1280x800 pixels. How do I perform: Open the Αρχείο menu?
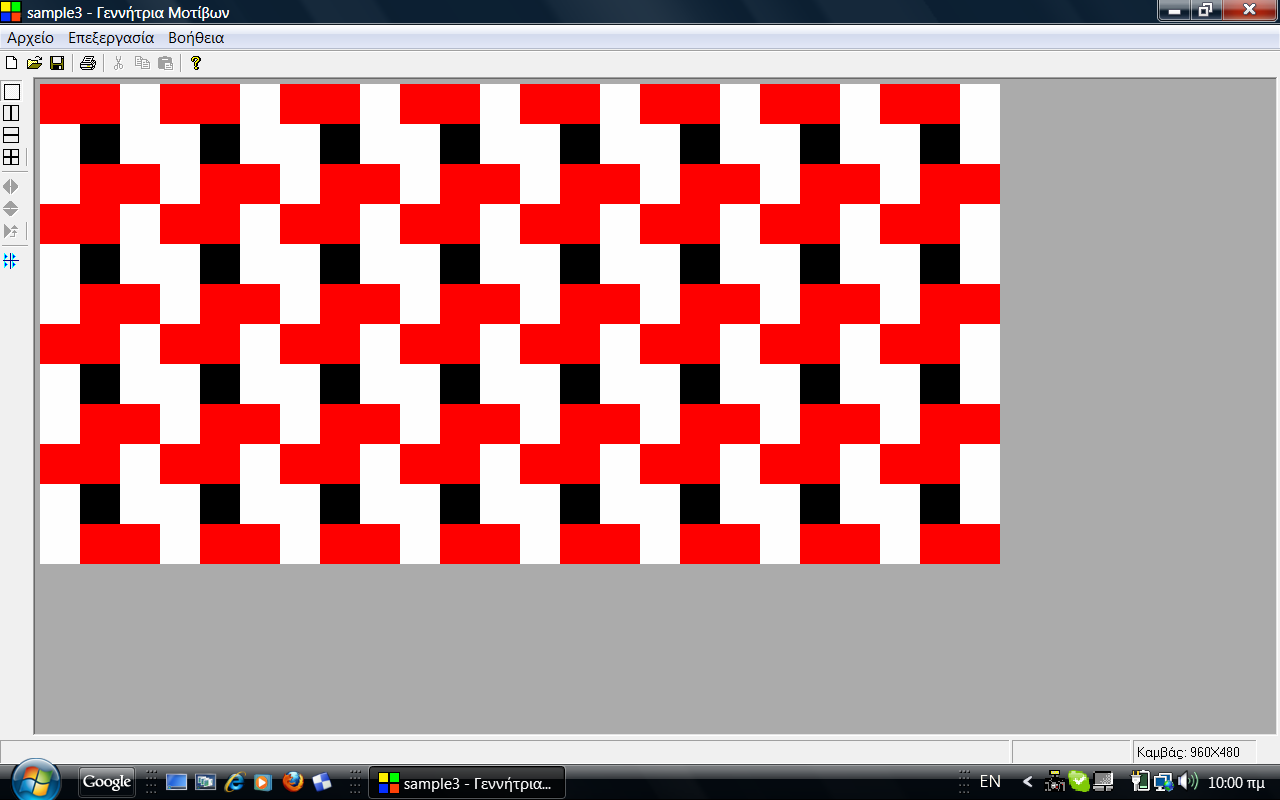click(30, 38)
